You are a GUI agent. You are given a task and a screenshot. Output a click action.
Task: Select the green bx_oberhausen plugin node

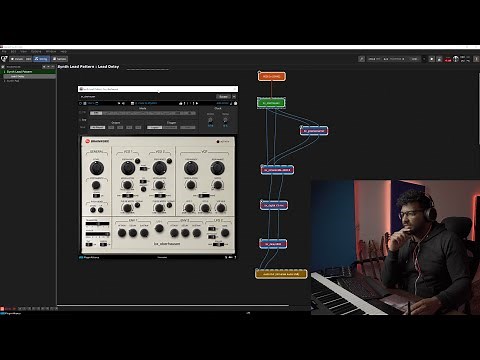point(271,103)
